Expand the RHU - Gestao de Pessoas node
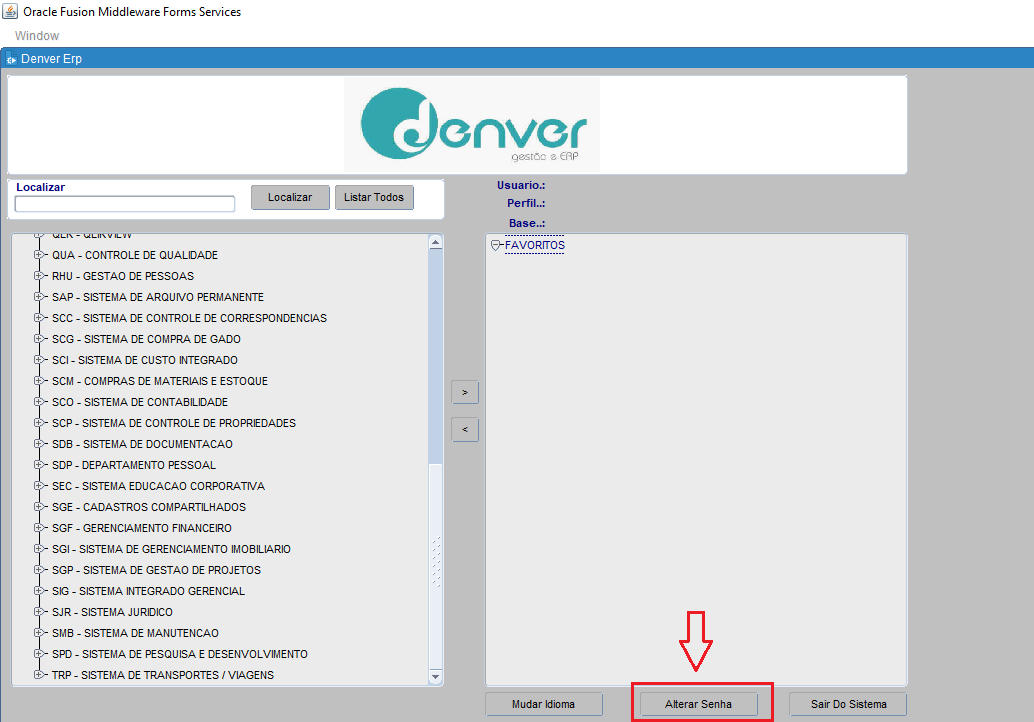The width and height of the screenshot is (1034, 722). (39, 276)
